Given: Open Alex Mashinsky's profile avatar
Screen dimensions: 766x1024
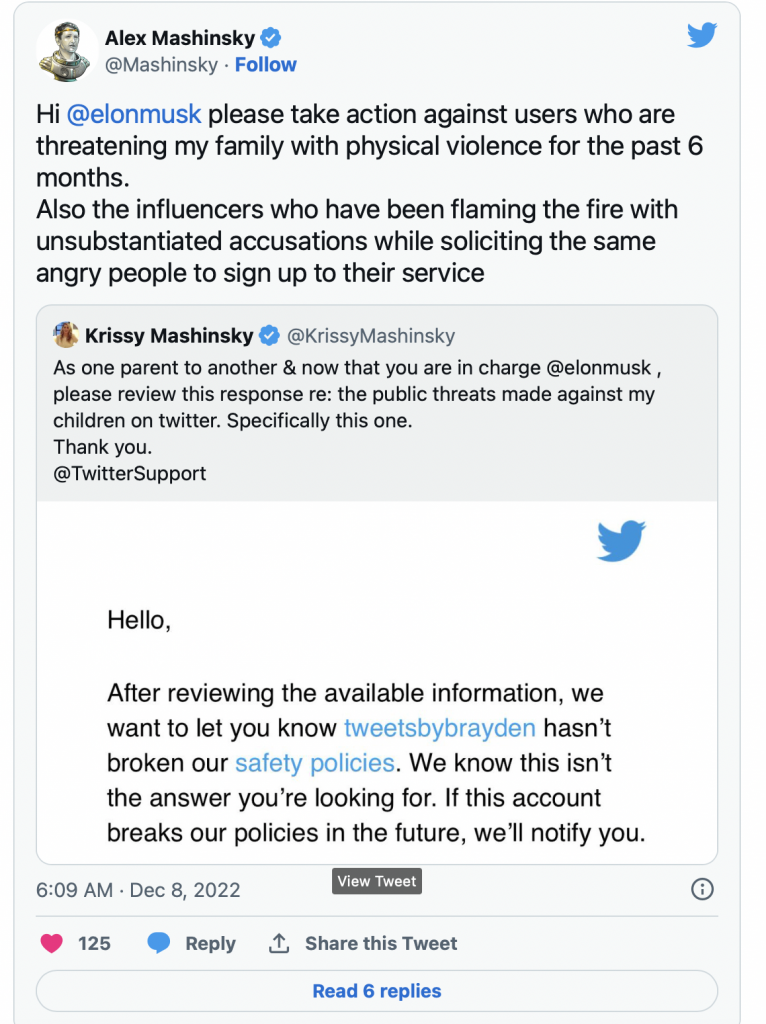Looking at the screenshot, I should pos(66,52).
